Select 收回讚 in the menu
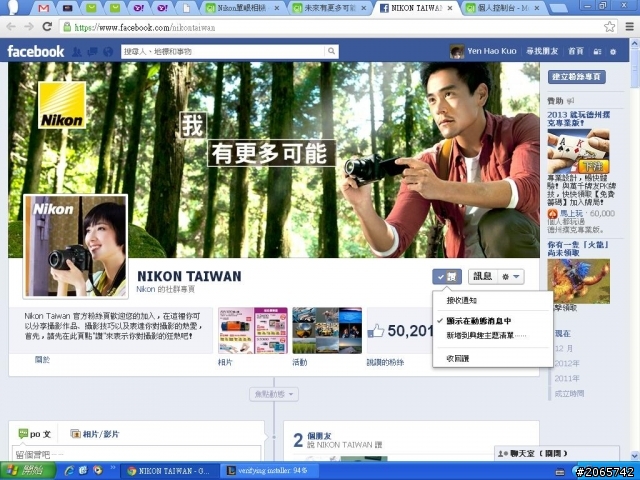Viewport: 640px width, 480px height. tap(458, 358)
